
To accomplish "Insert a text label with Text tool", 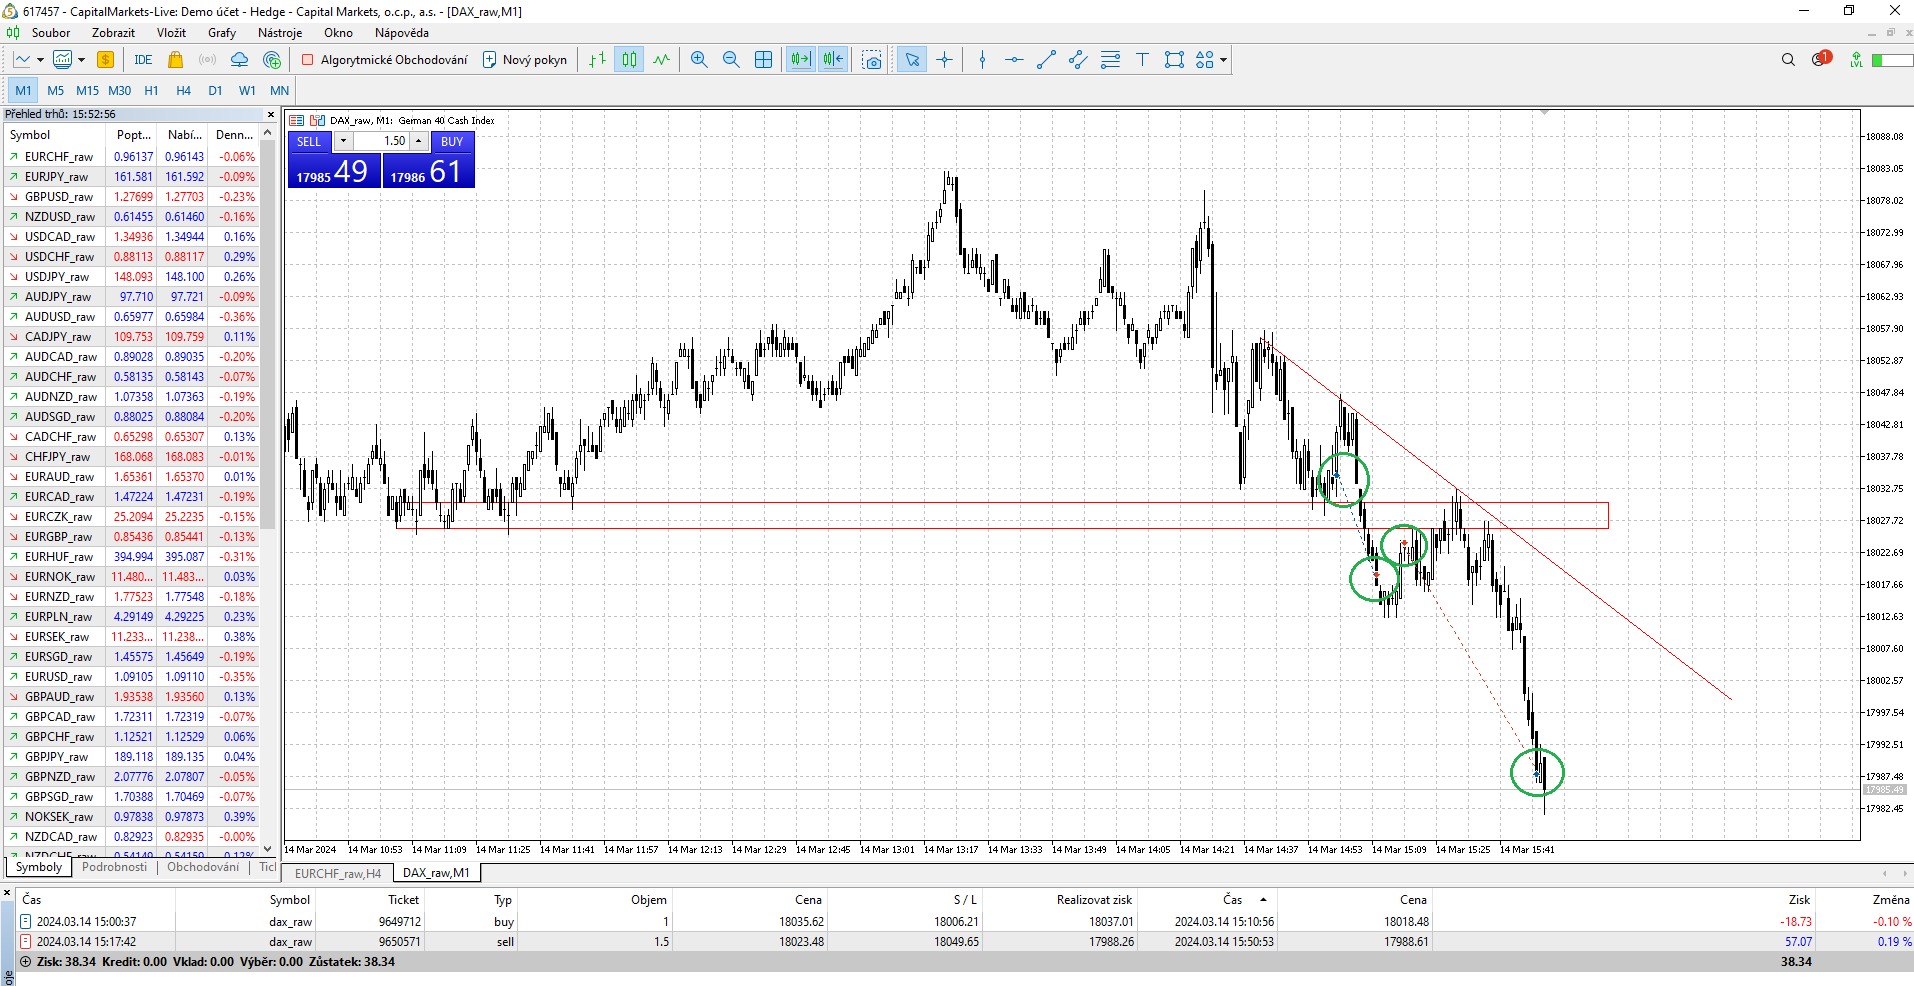I will [x=1142, y=60].
